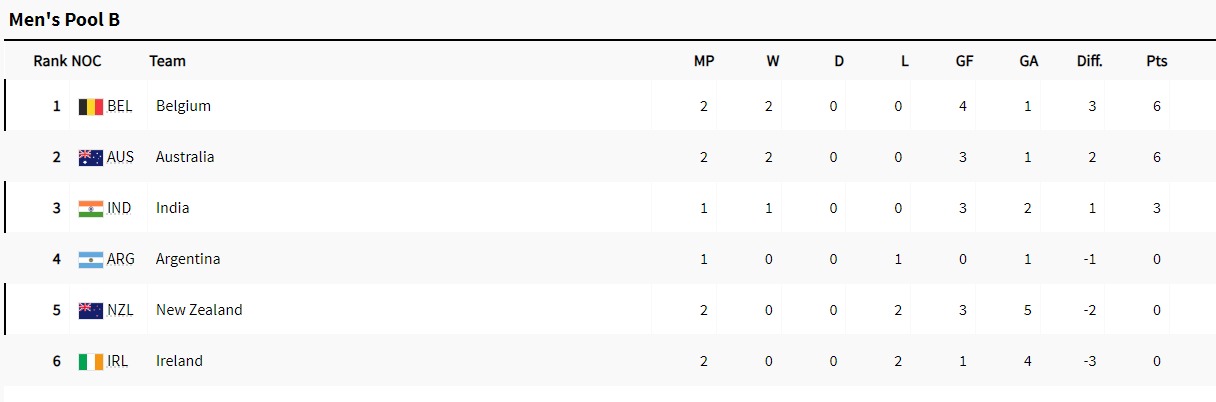
Task: Click the Belgium flag icon
Action: (x=91, y=106)
